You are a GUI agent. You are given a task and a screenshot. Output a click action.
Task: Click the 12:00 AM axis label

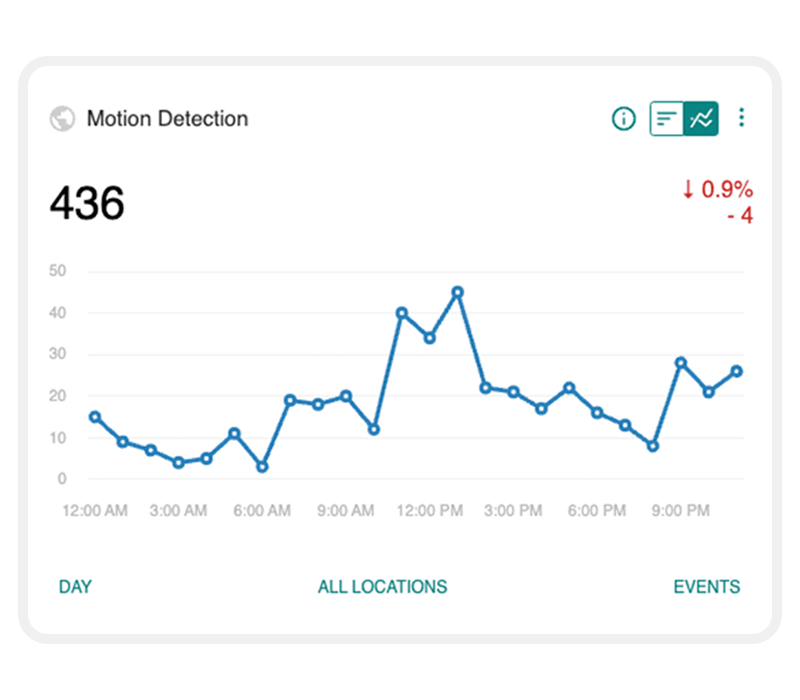pyautogui.click(x=95, y=510)
